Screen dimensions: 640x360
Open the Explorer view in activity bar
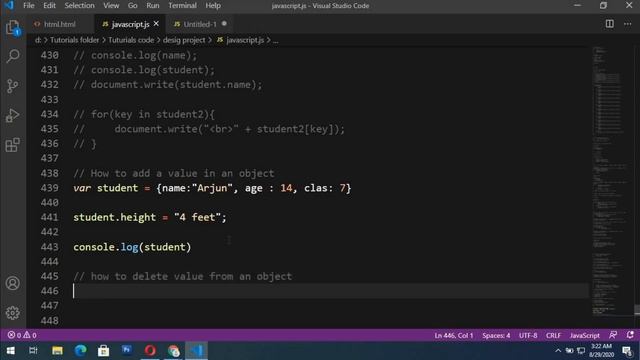coord(13,28)
